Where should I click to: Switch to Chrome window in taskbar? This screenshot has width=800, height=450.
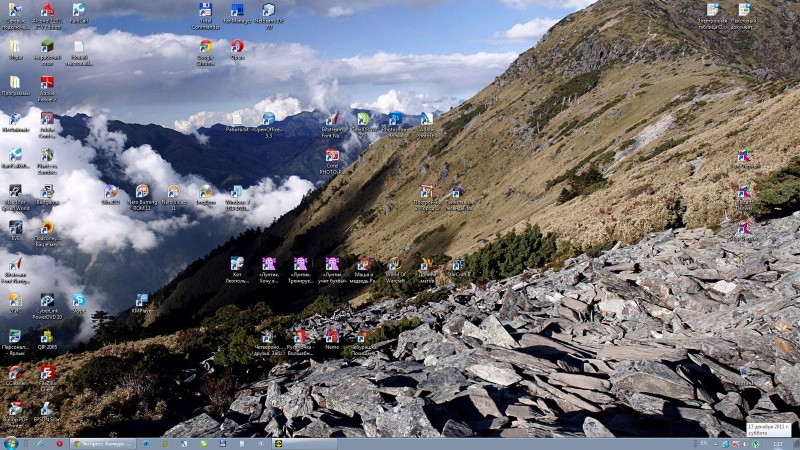pyautogui.click(x=100, y=443)
